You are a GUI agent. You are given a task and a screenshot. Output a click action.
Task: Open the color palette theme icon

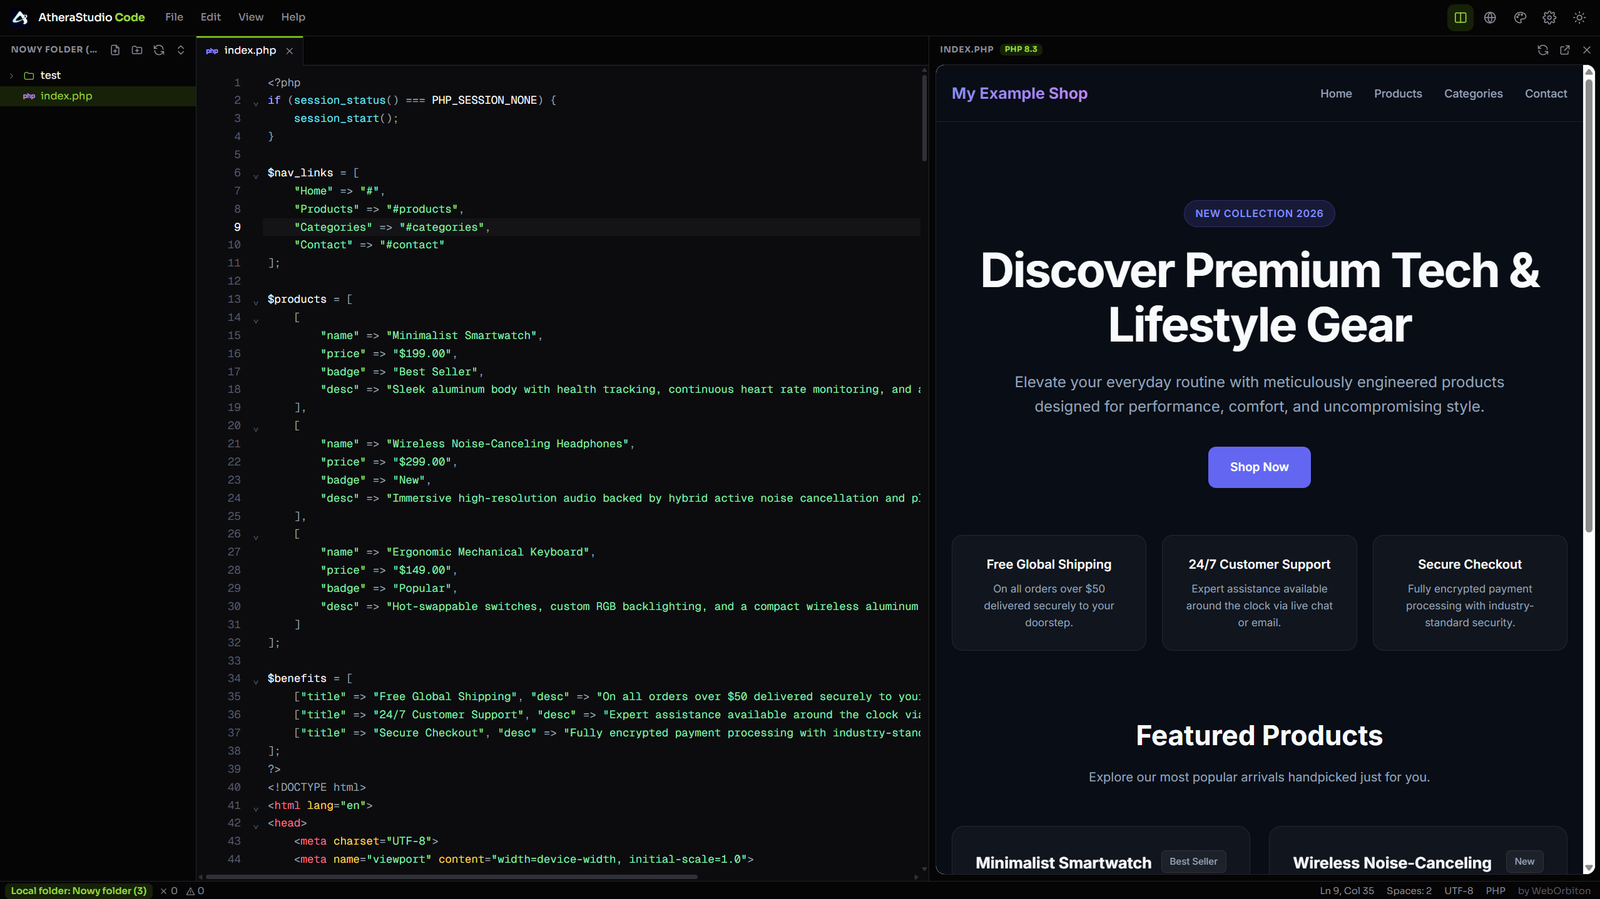[x=1520, y=17]
